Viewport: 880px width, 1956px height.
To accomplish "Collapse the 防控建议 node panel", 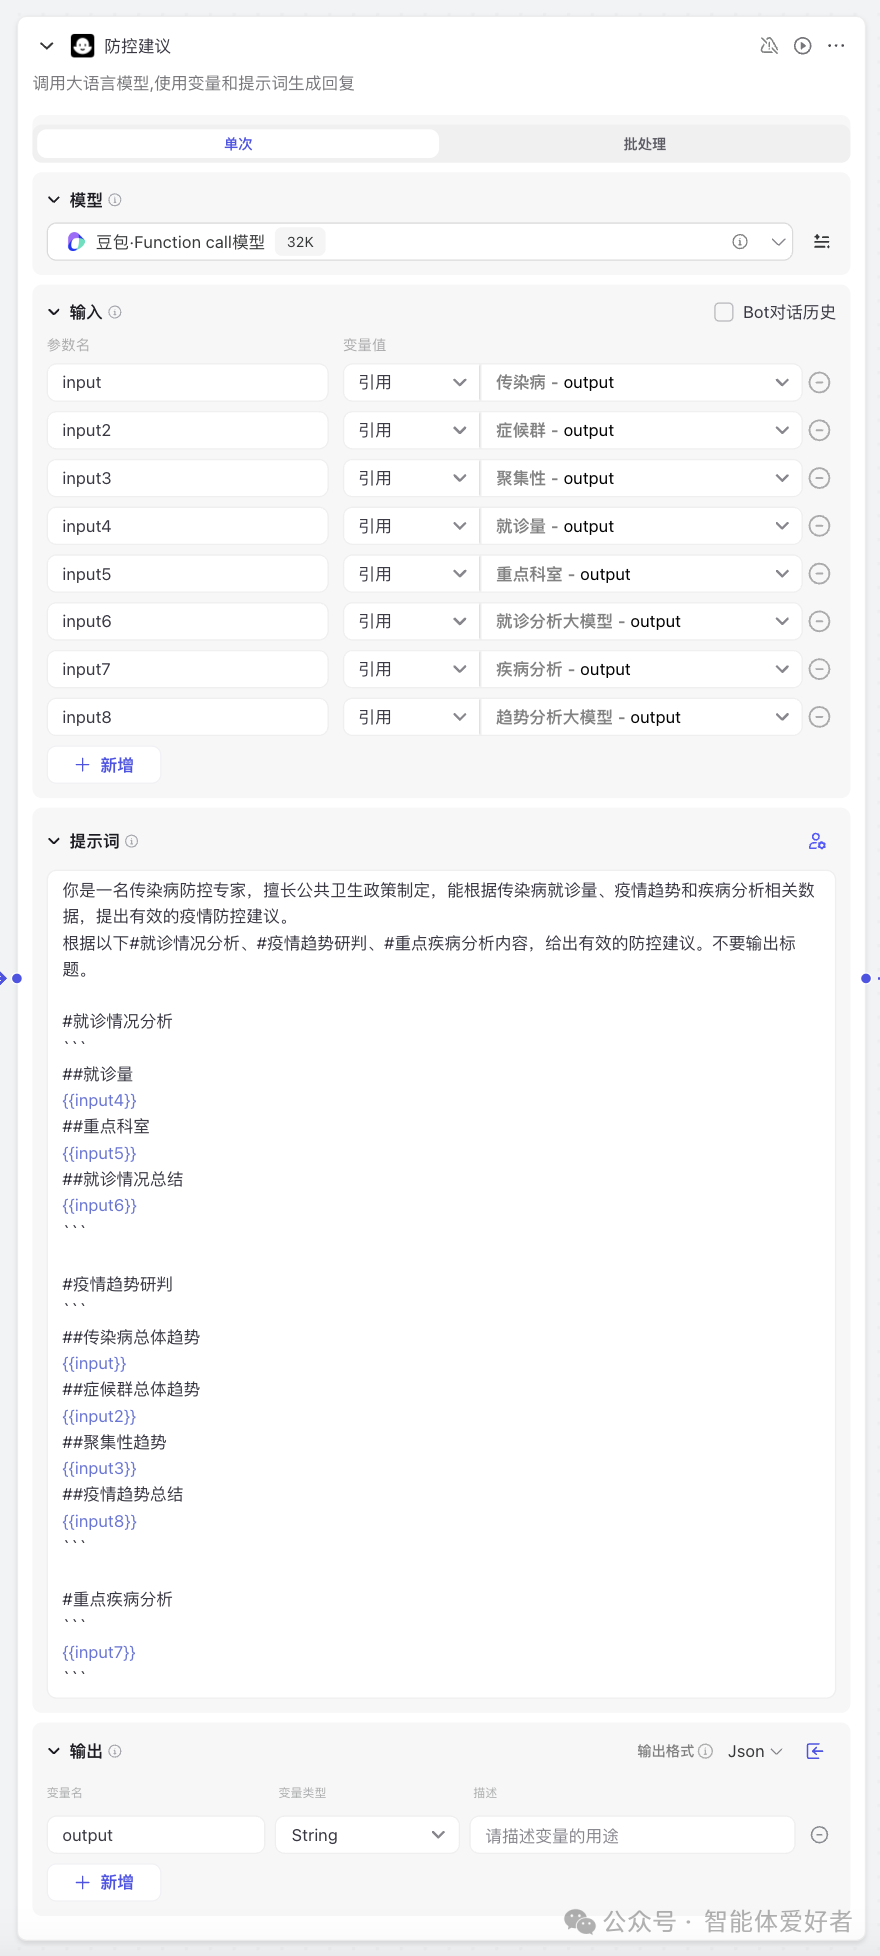I will point(46,46).
